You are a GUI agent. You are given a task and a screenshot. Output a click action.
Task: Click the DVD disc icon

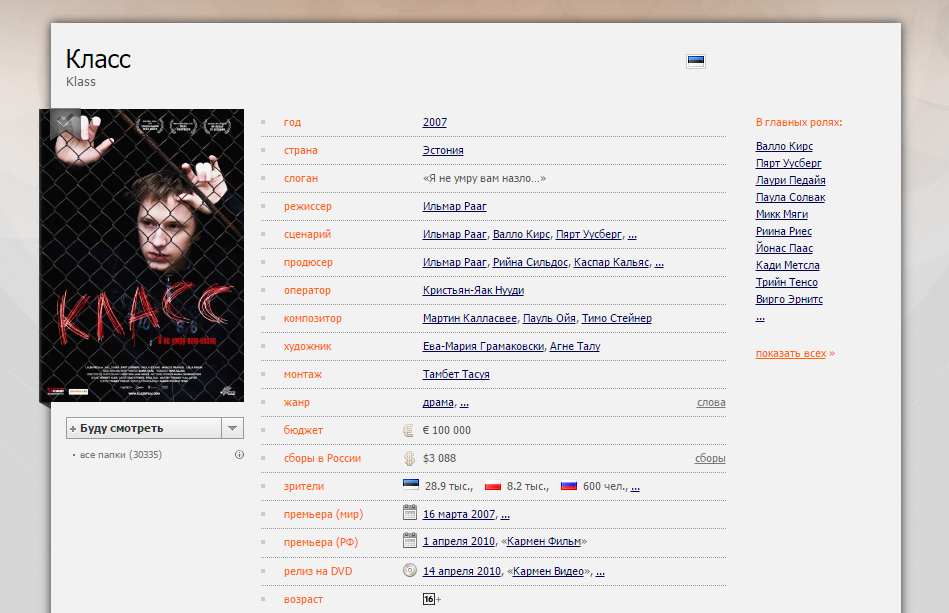pyautogui.click(x=409, y=571)
